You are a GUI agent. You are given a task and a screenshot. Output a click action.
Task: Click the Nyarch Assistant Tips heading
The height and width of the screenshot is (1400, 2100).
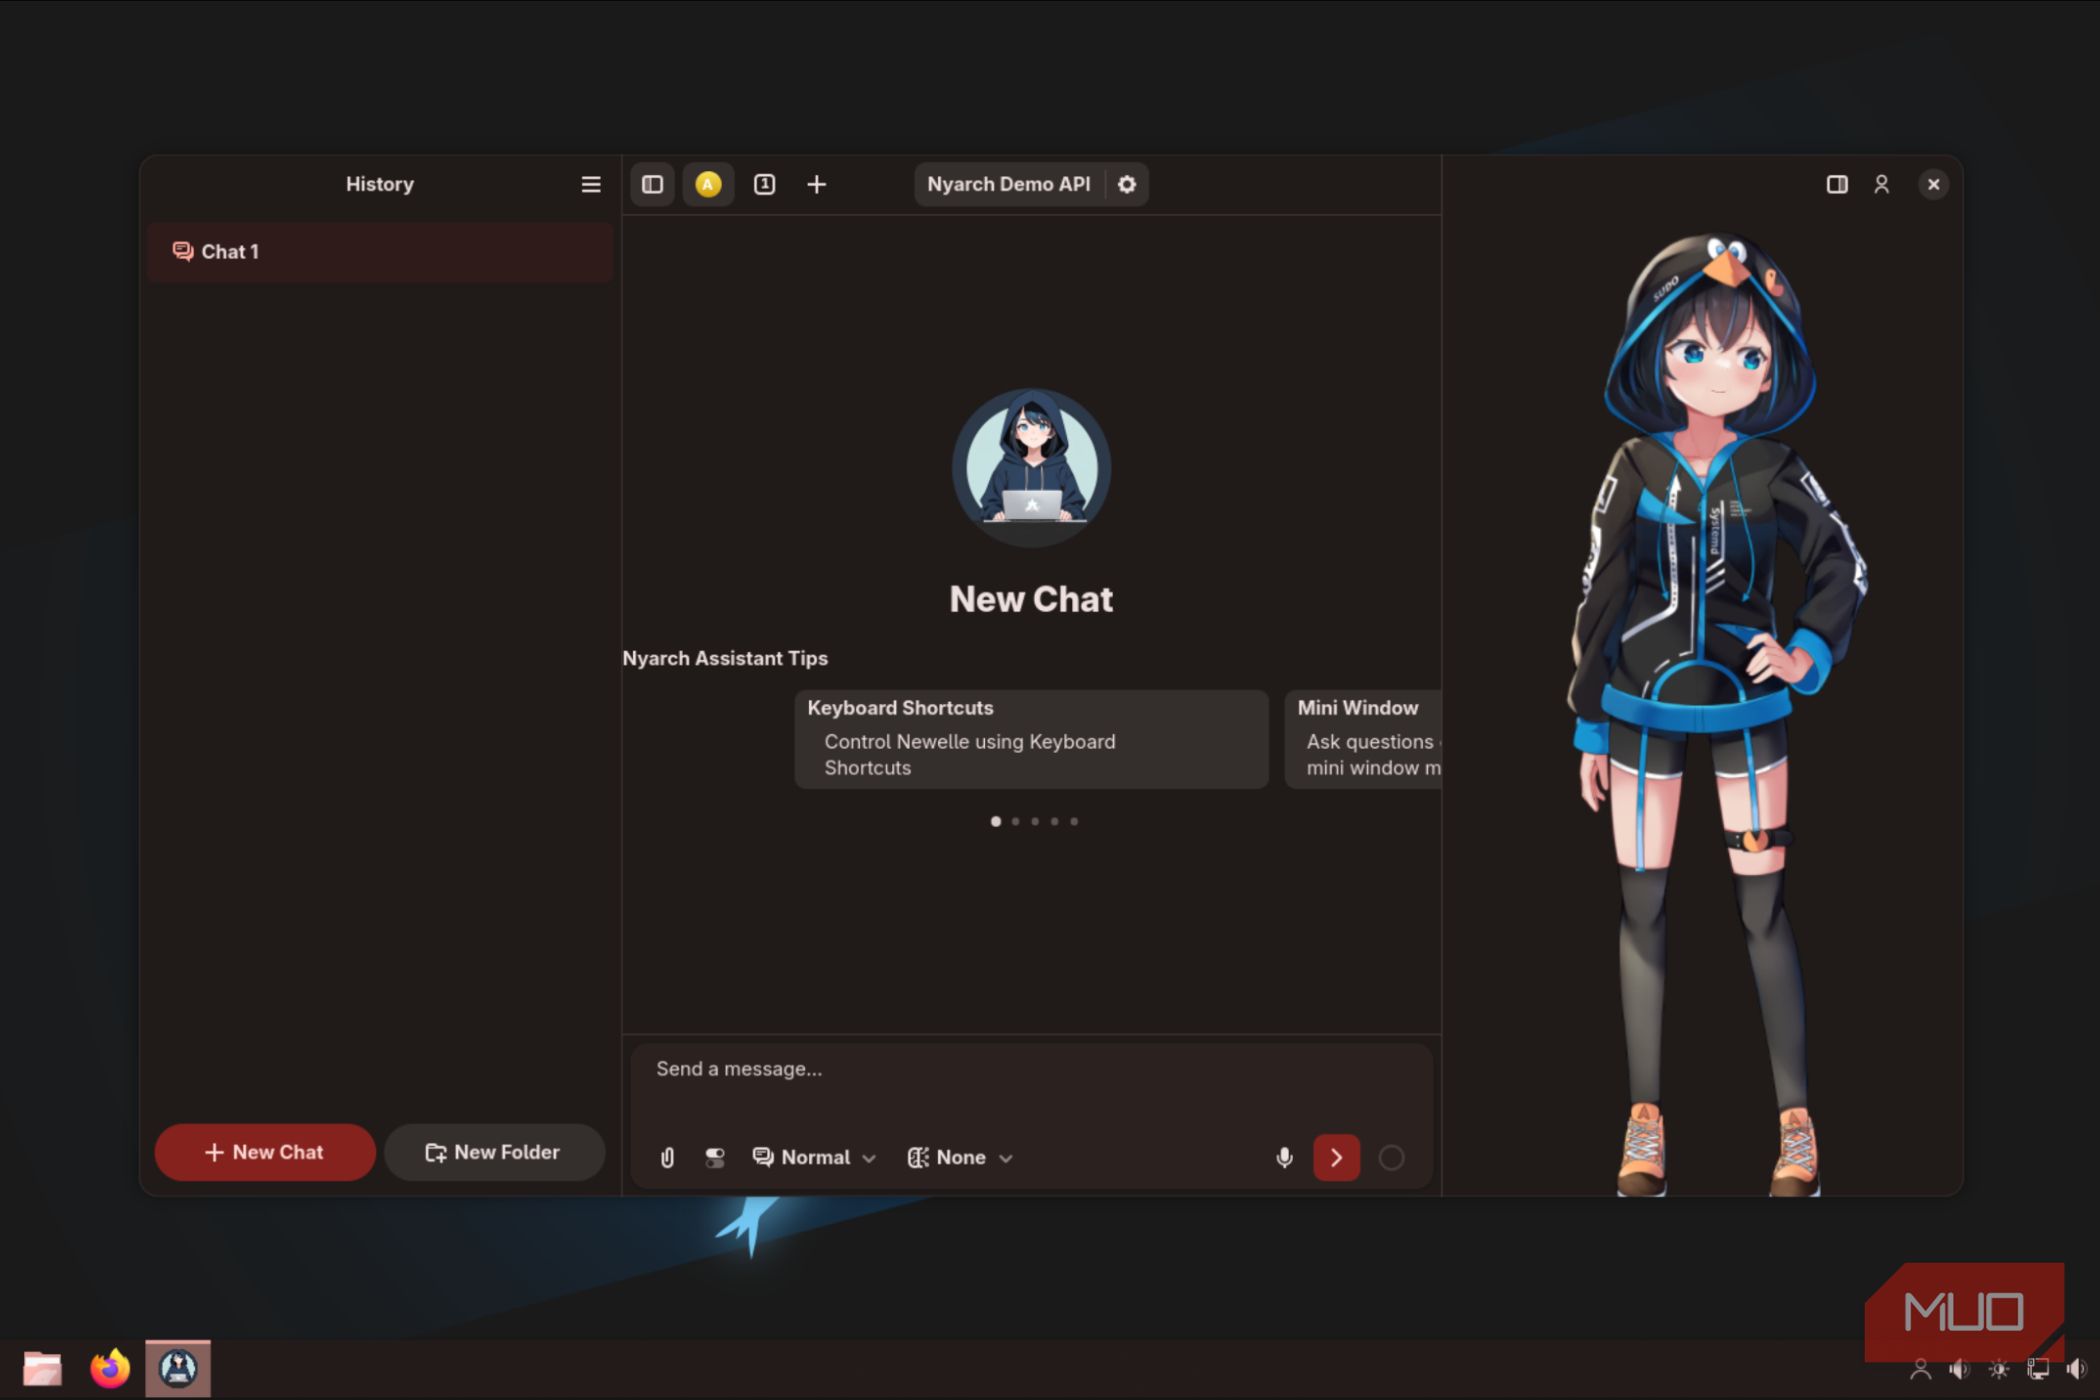[725, 658]
